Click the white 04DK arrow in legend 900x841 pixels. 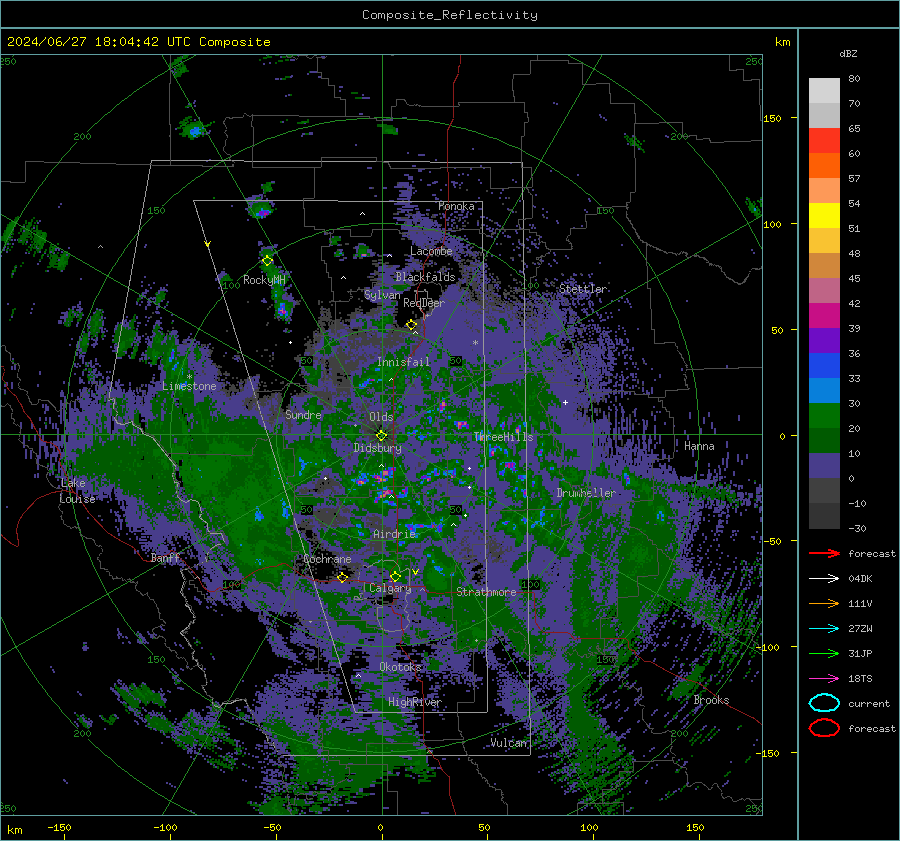tap(824, 579)
